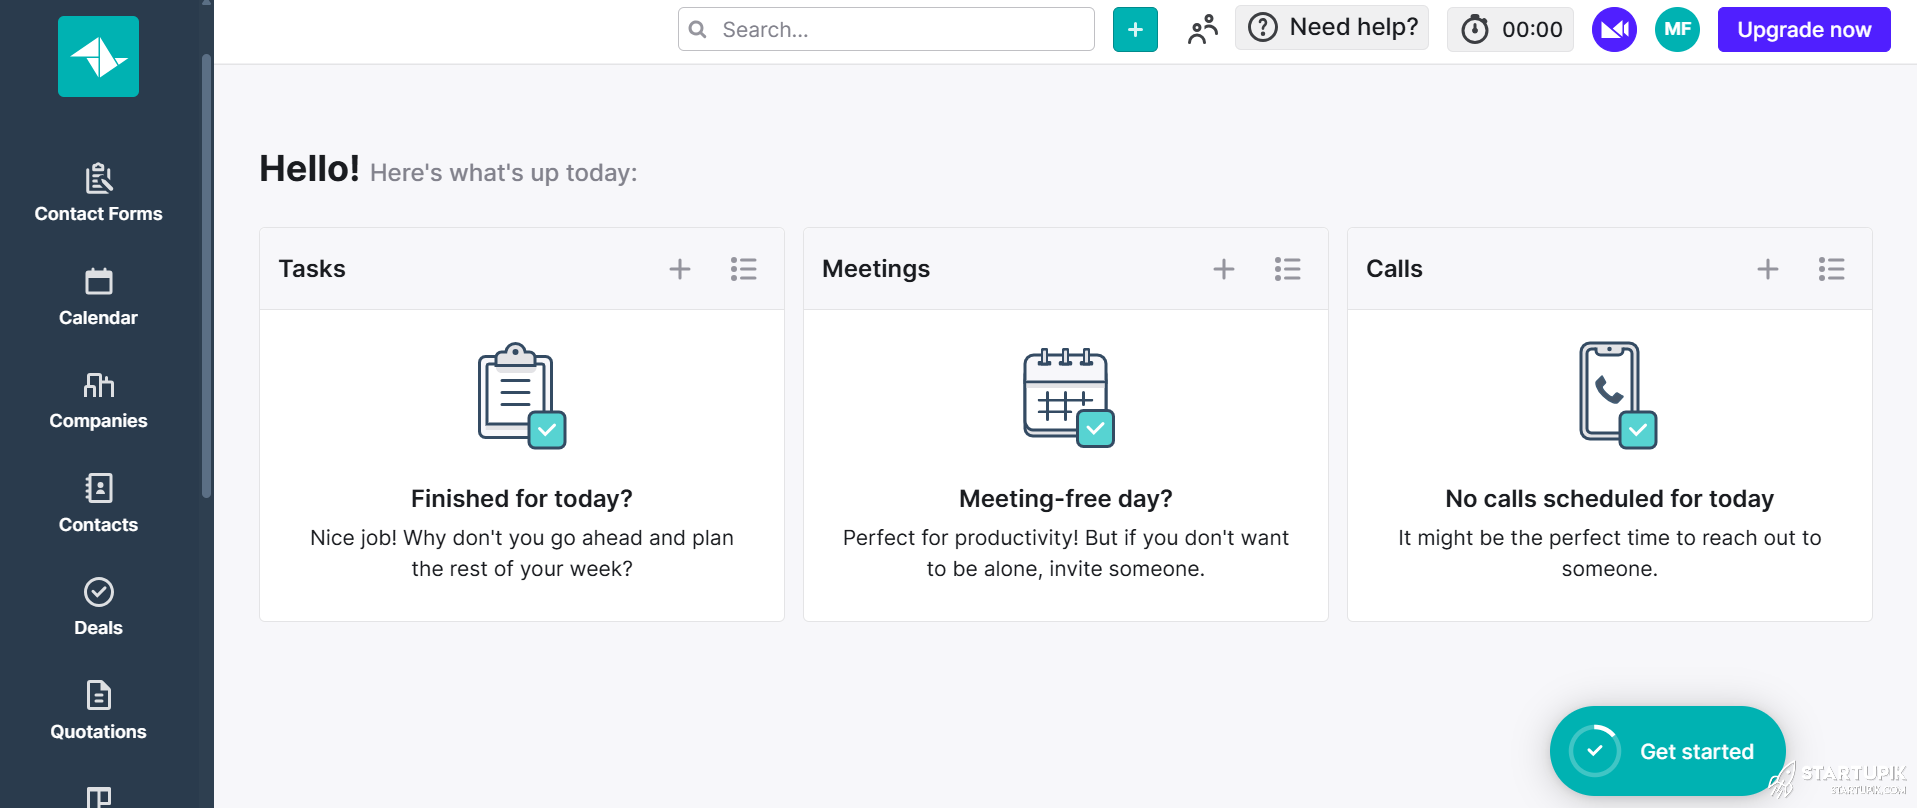Open the MF user profile menu
Image resolution: width=1917 pixels, height=808 pixels.
pos(1677,30)
